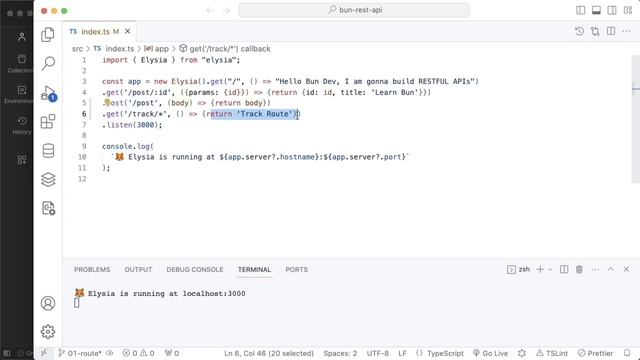
Task: Click the TSLint status item
Action: [552, 353]
